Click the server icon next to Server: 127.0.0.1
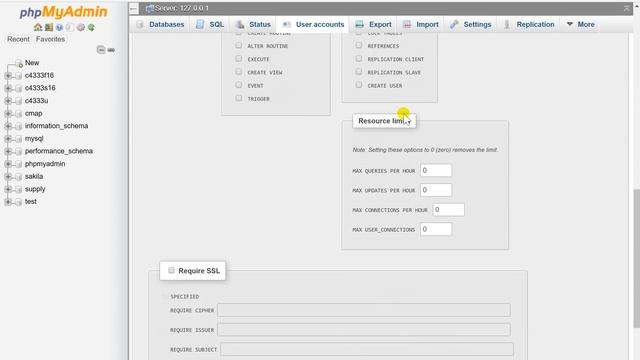The width and height of the screenshot is (640, 360). pyautogui.click(x=149, y=8)
